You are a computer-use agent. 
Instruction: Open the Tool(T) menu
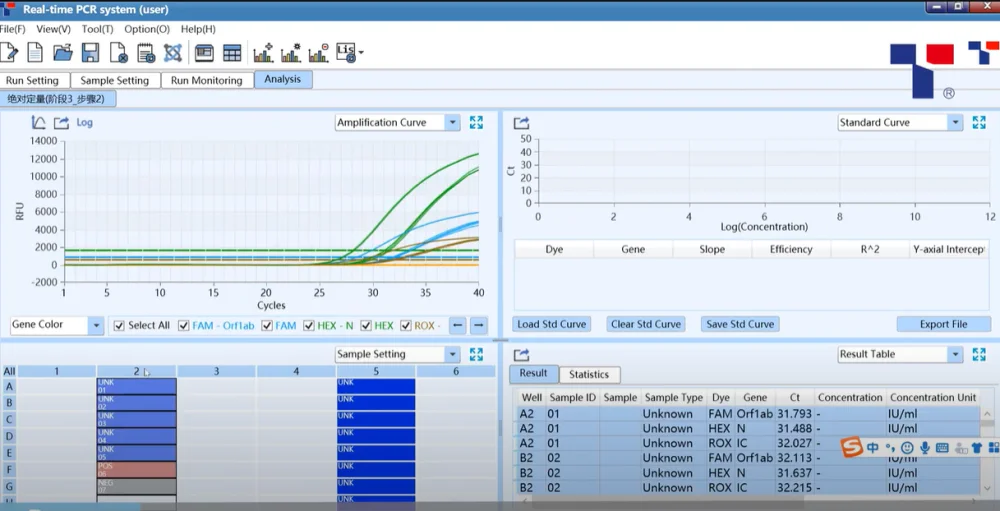tap(98, 29)
